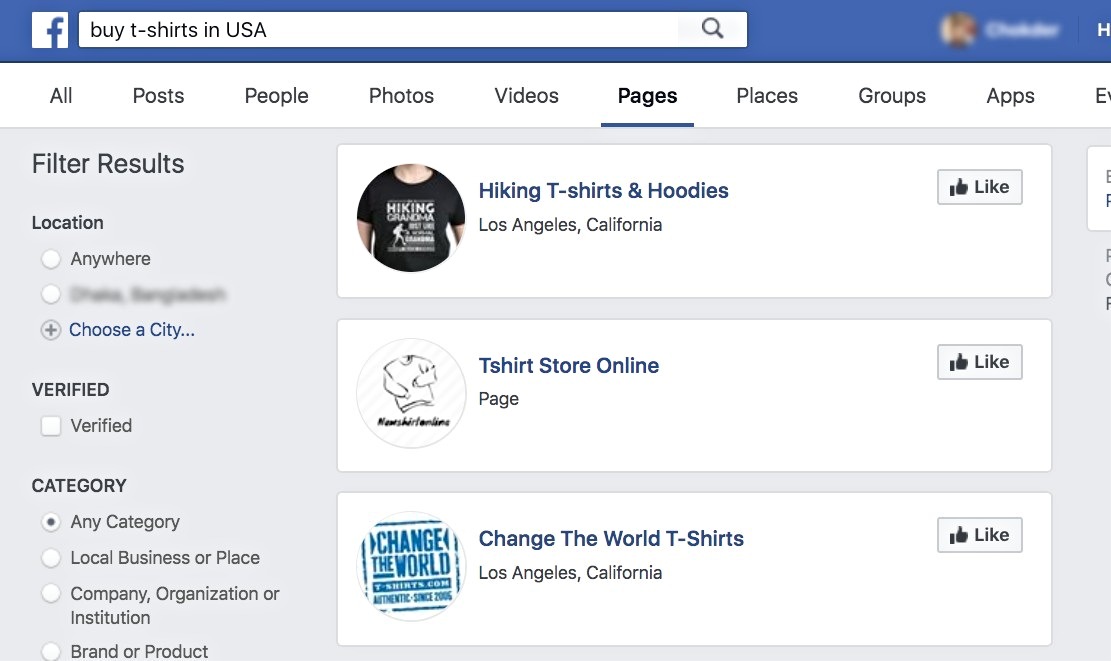Like the Tshirt Store Online page
1111x661 pixels.
click(979, 362)
